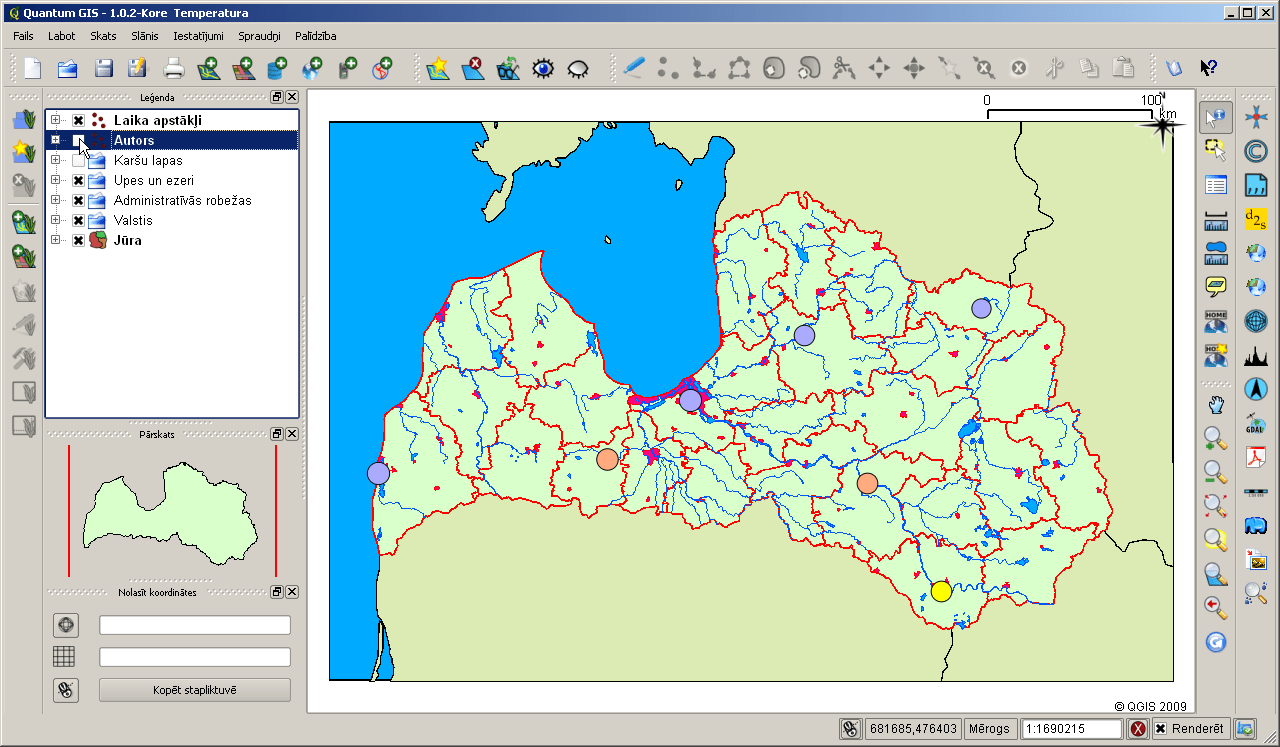The image size is (1280, 747).
Task: Toggle editing with the blue pencil icon
Action: pyautogui.click(x=633, y=68)
